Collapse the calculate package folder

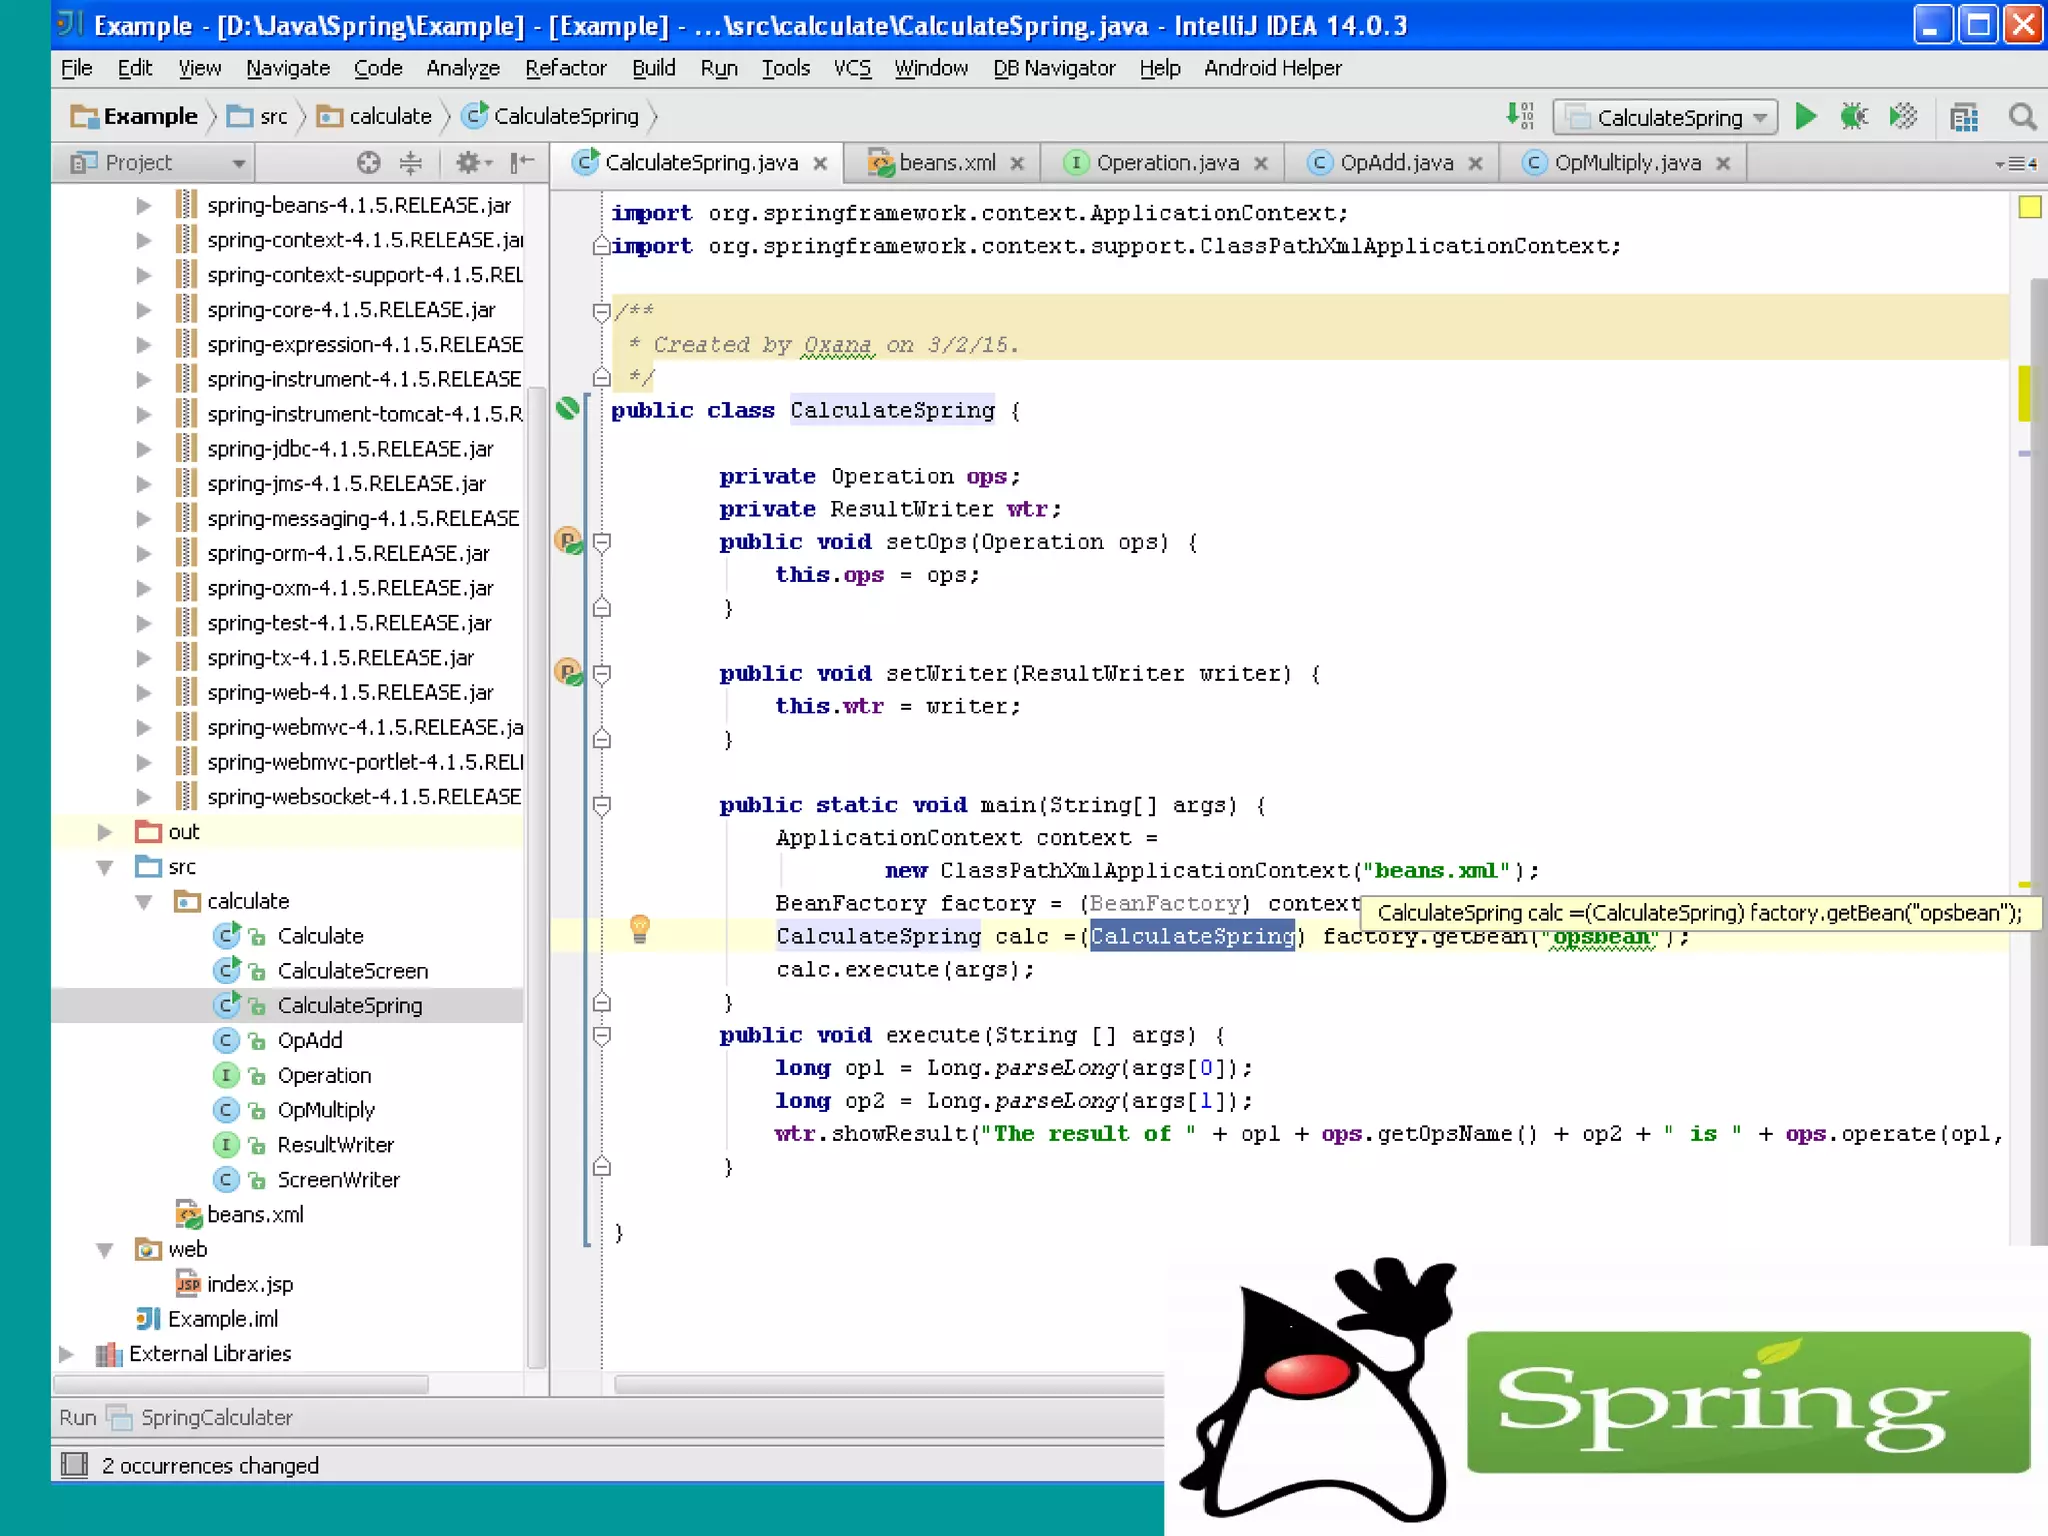pos(144,902)
